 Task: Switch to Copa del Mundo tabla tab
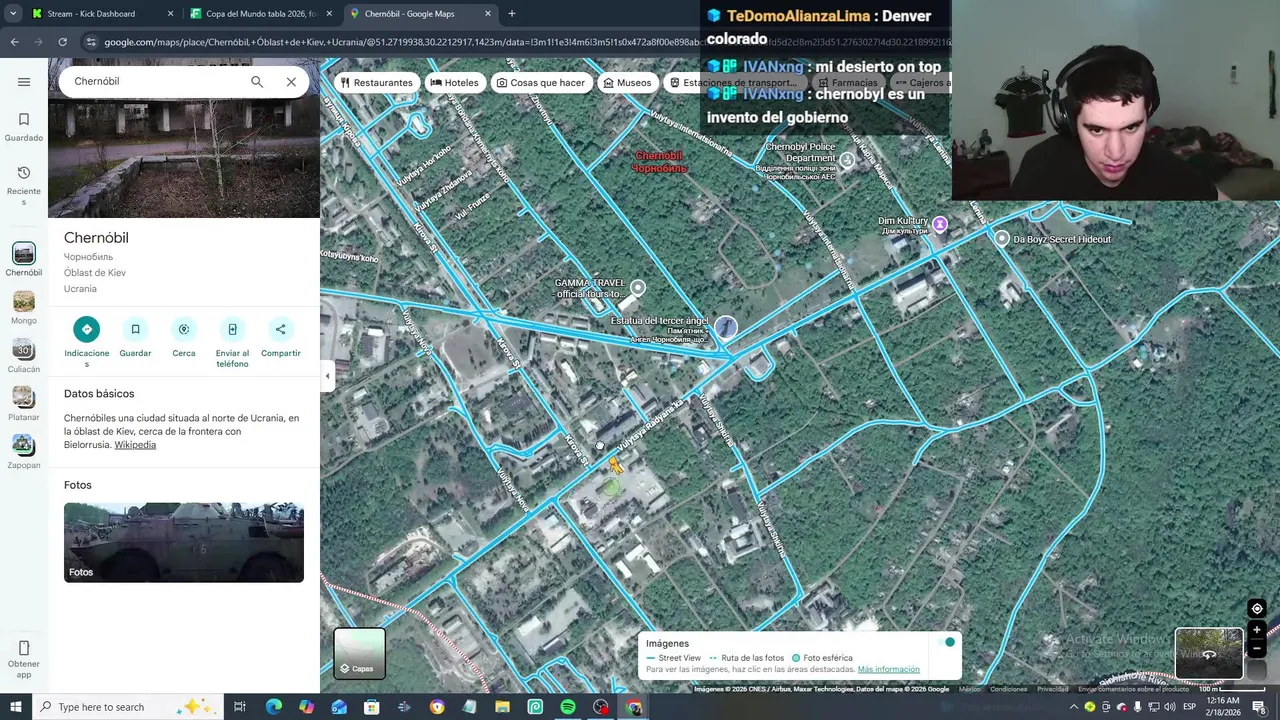(260, 14)
